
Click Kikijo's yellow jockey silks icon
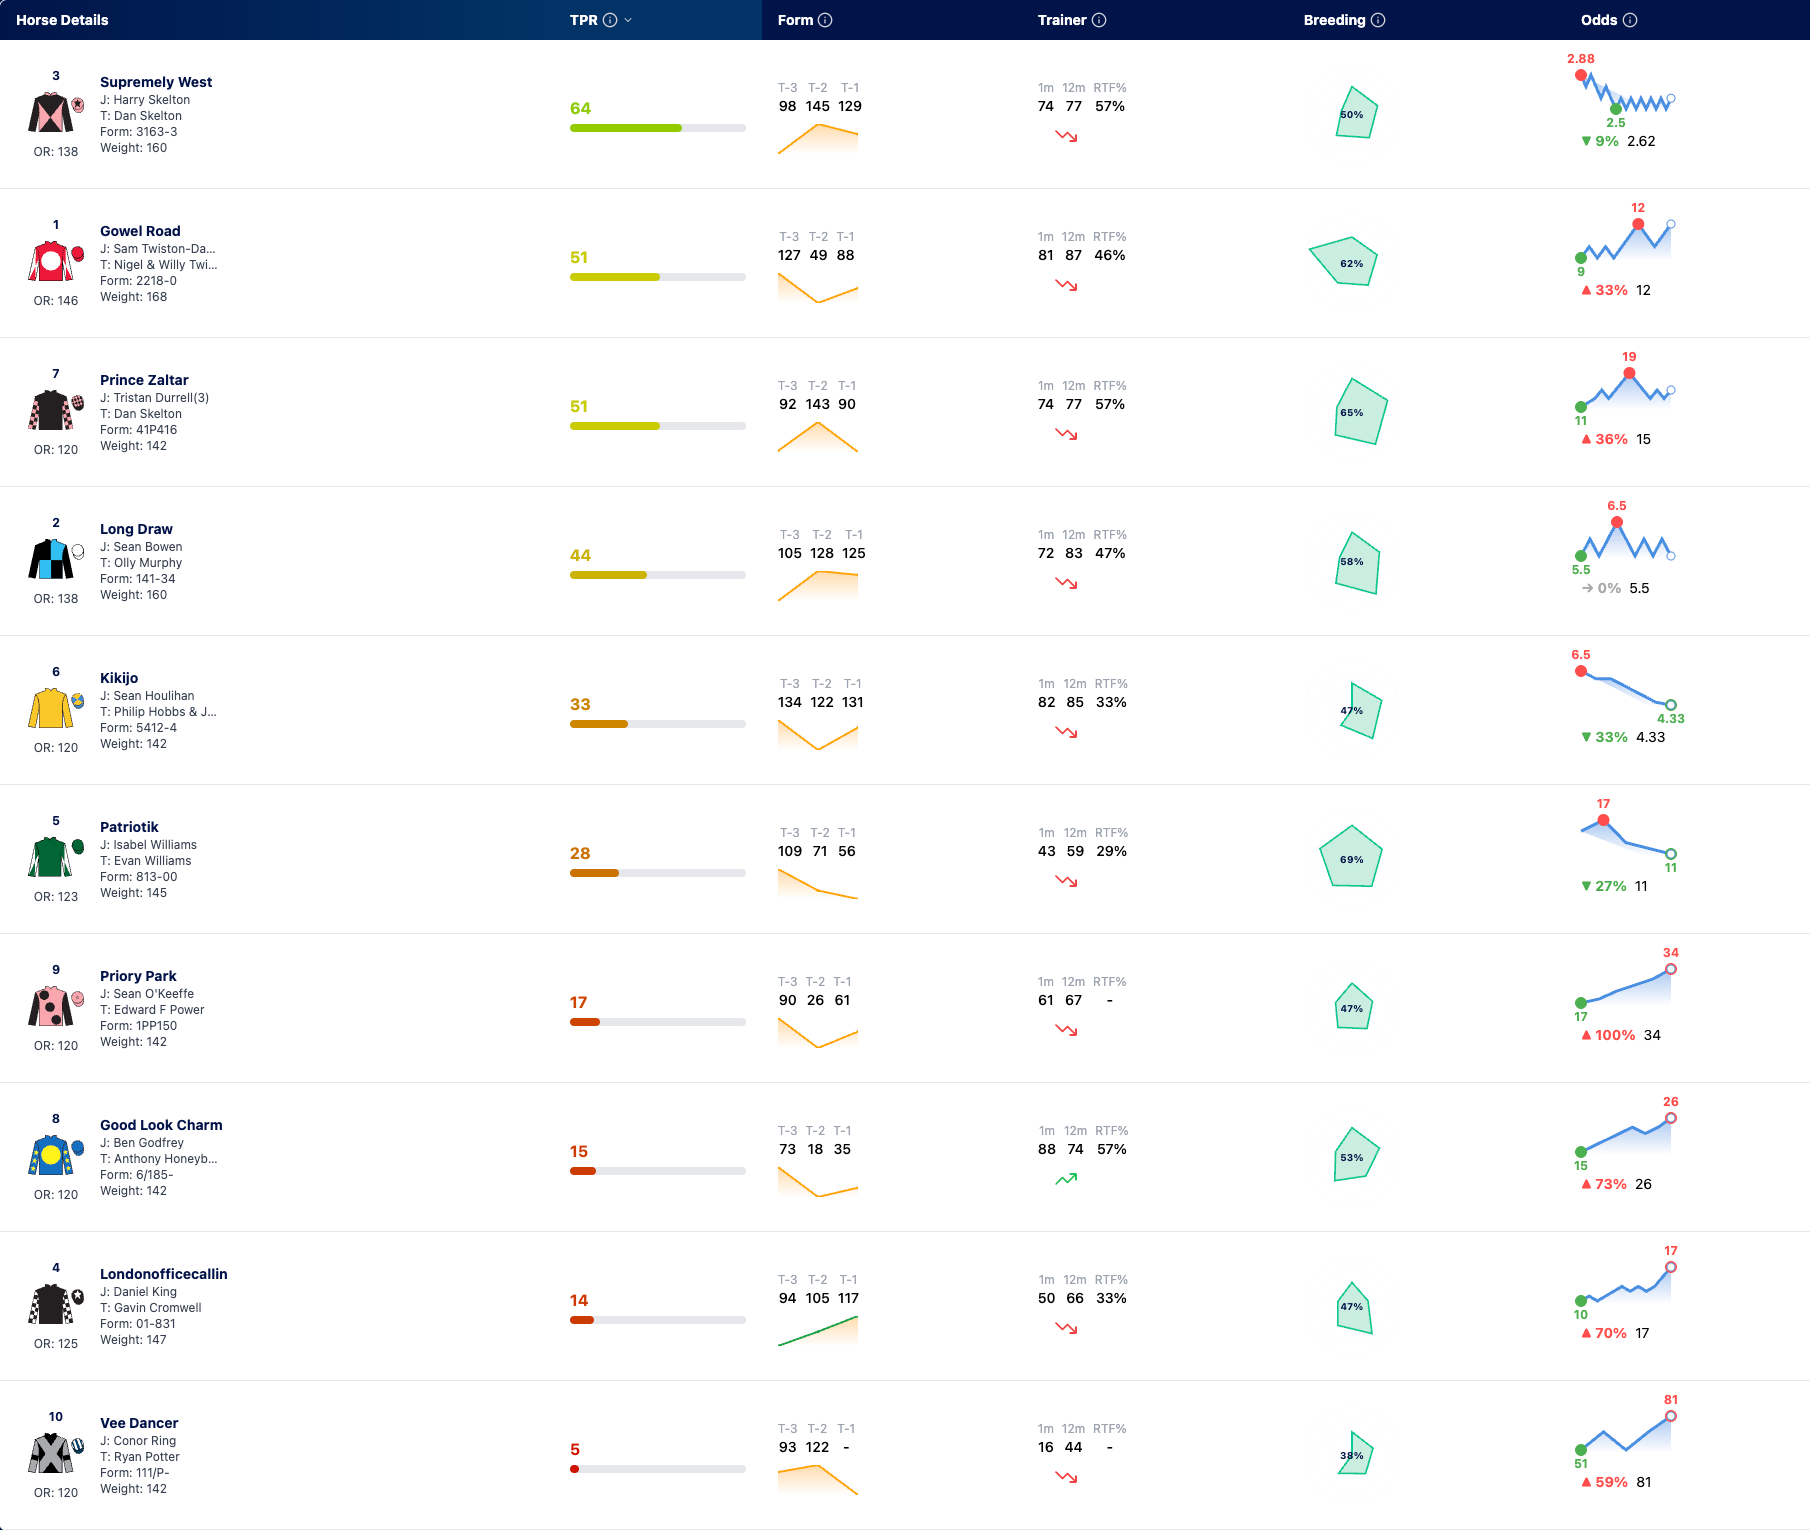[x=51, y=709]
